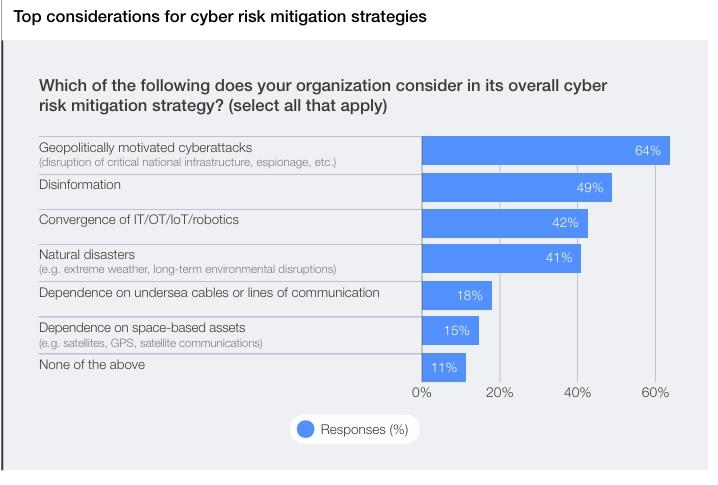Click the Natural disasters category label
718x485 pixels.
pyautogui.click(x=87, y=255)
